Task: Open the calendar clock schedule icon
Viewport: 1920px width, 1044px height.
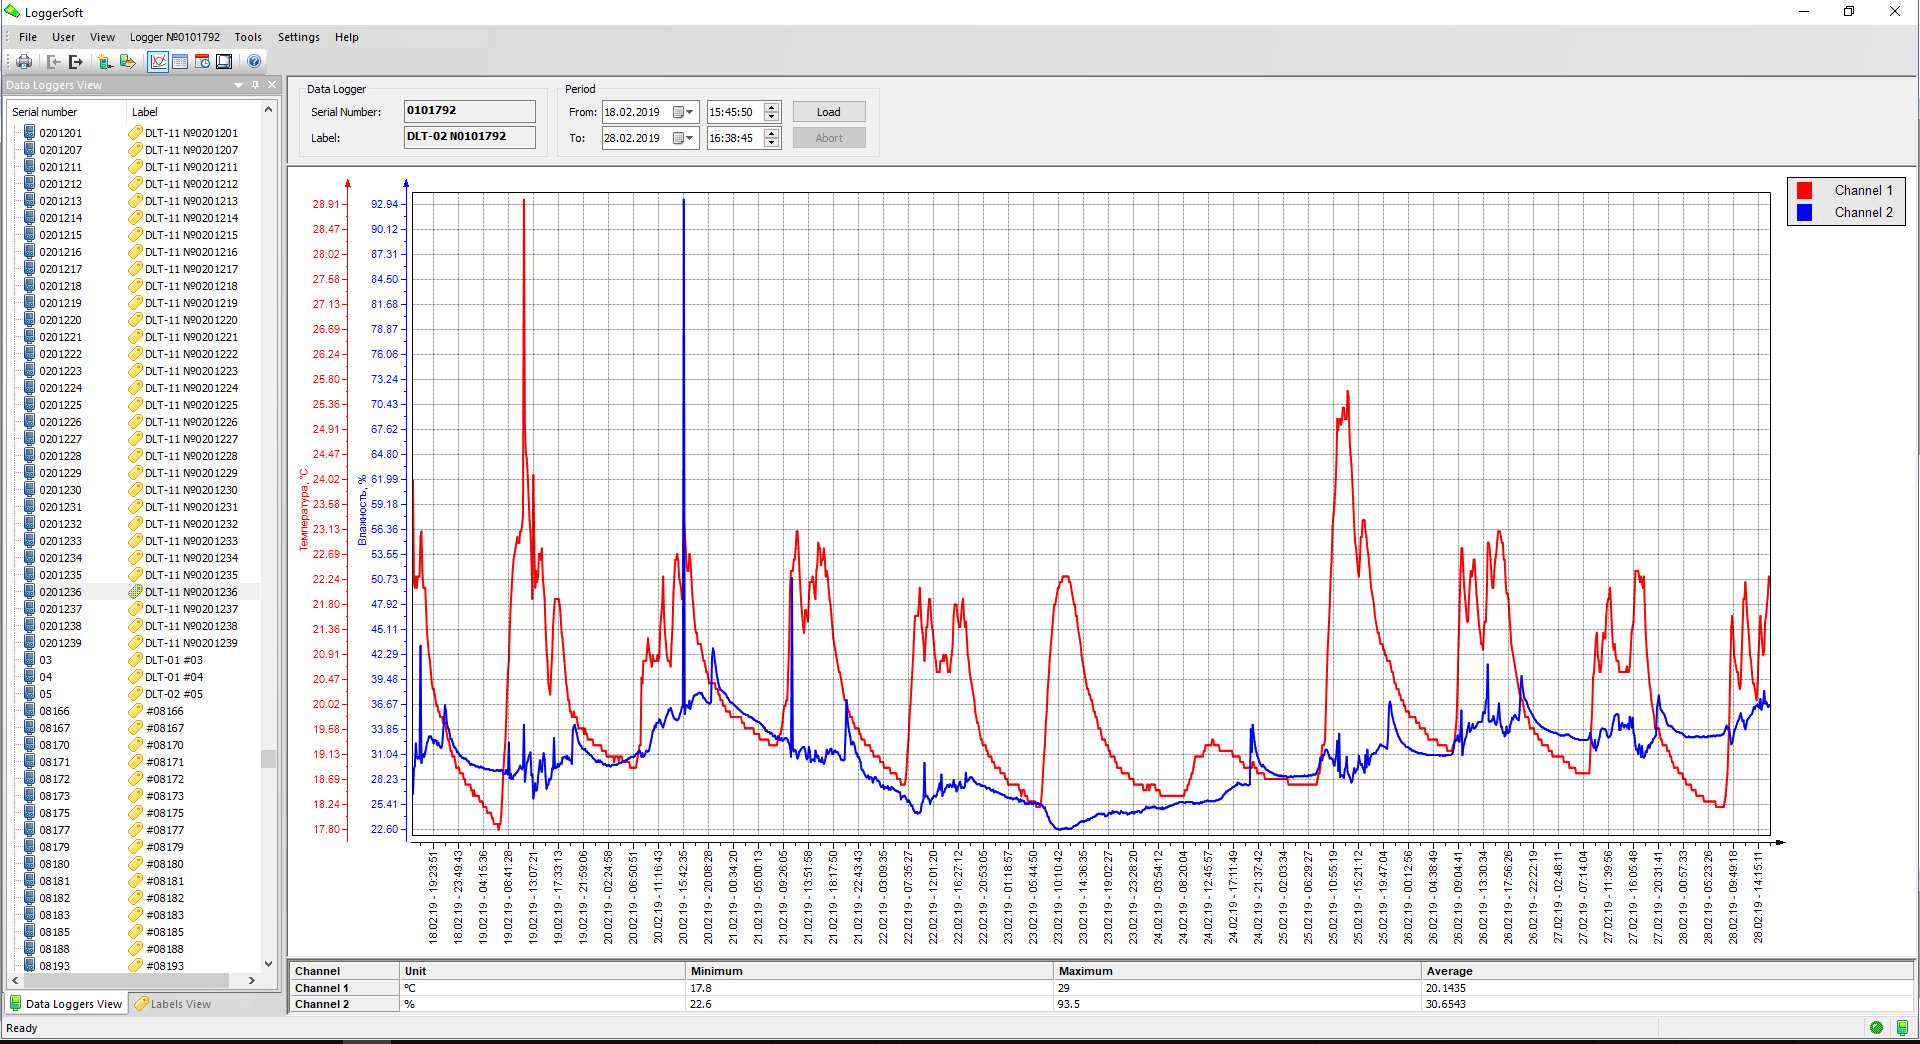Action: [202, 62]
